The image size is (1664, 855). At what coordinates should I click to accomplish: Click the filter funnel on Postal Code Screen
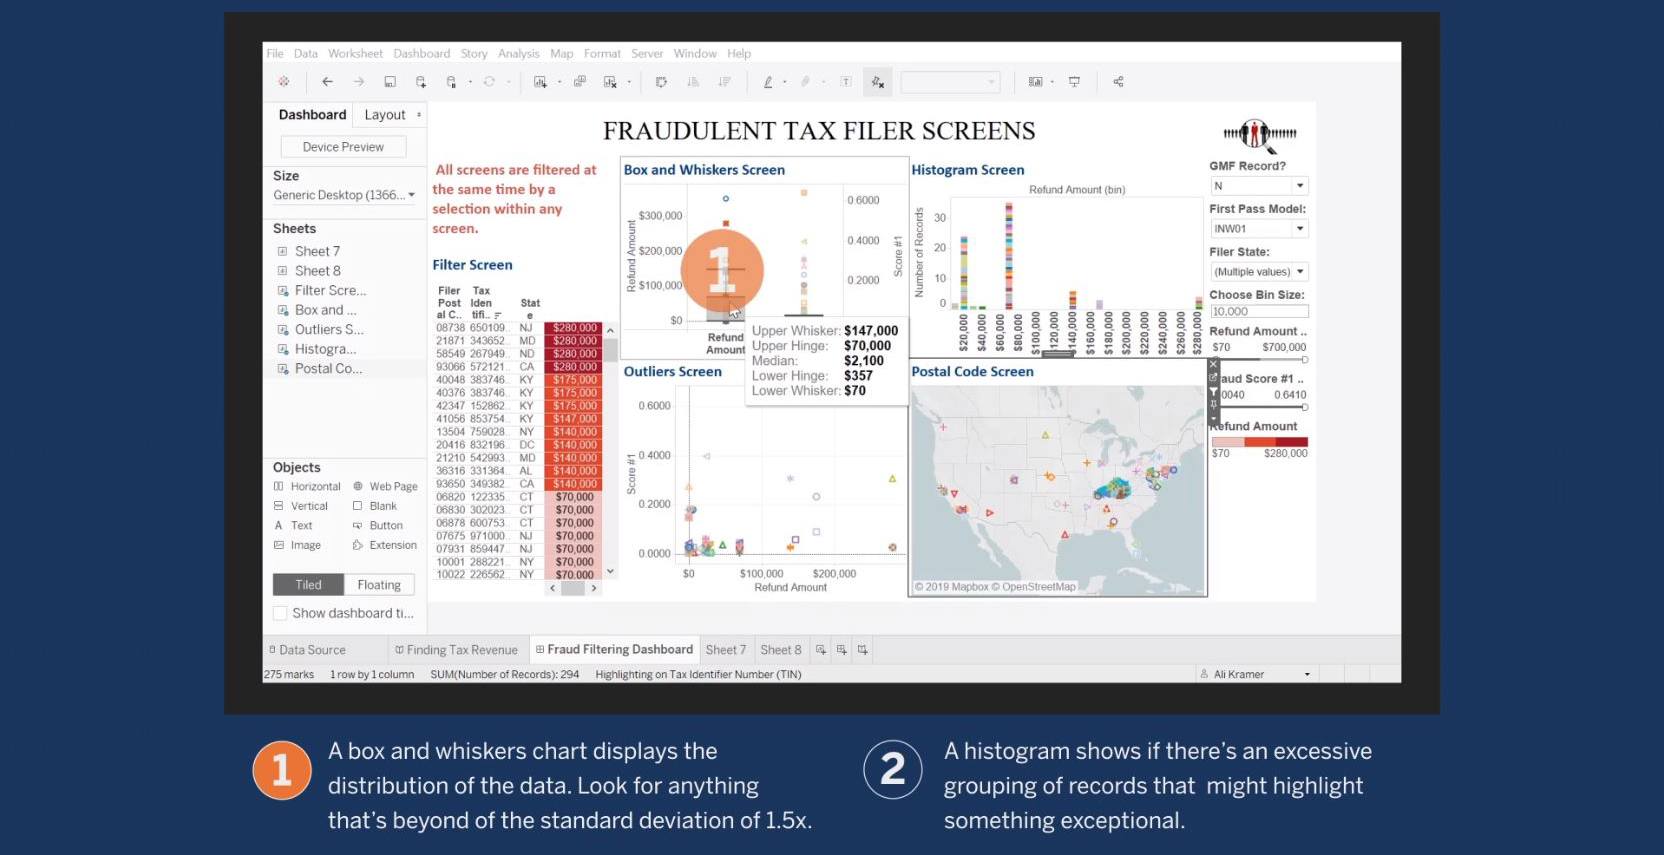click(x=1213, y=392)
